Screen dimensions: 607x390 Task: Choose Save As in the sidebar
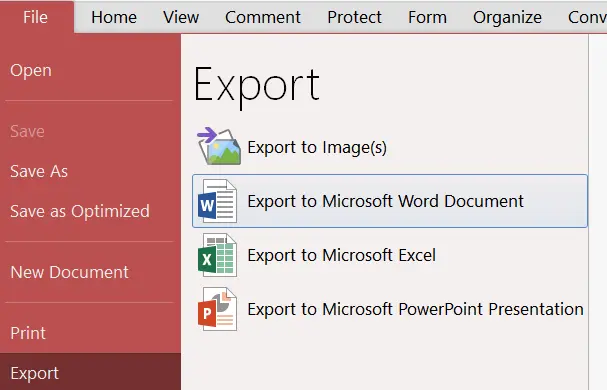(x=39, y=171)
